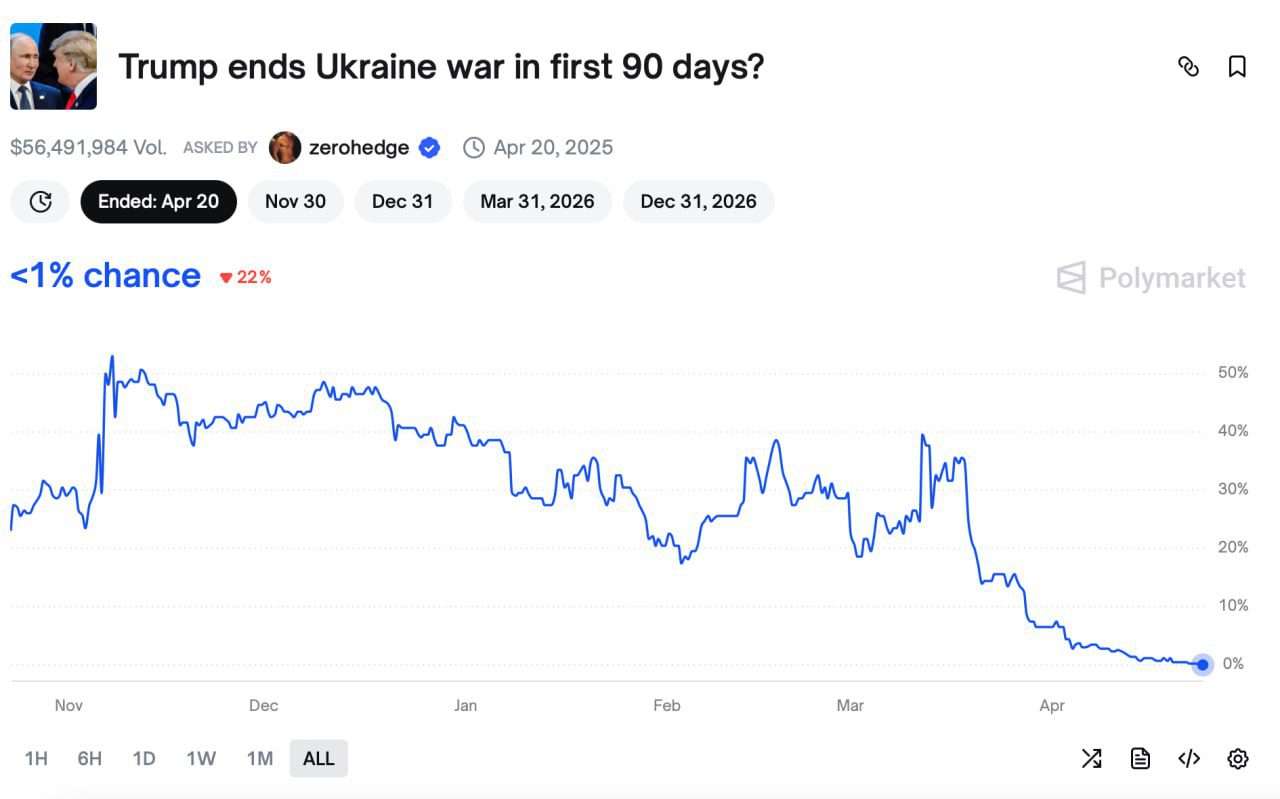
Task: Click the shuffle compare icon below the chart
Action: coord(1091,759)
